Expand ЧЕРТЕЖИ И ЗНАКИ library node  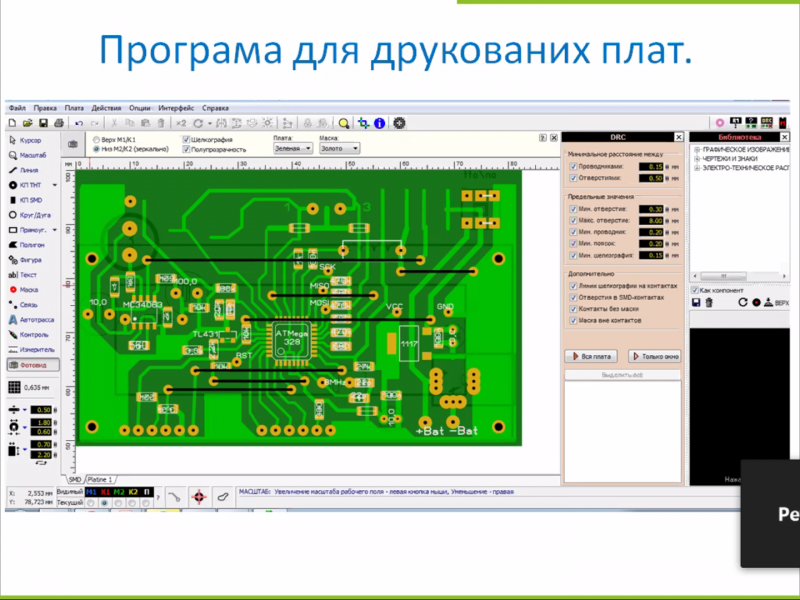pos(696,158)
